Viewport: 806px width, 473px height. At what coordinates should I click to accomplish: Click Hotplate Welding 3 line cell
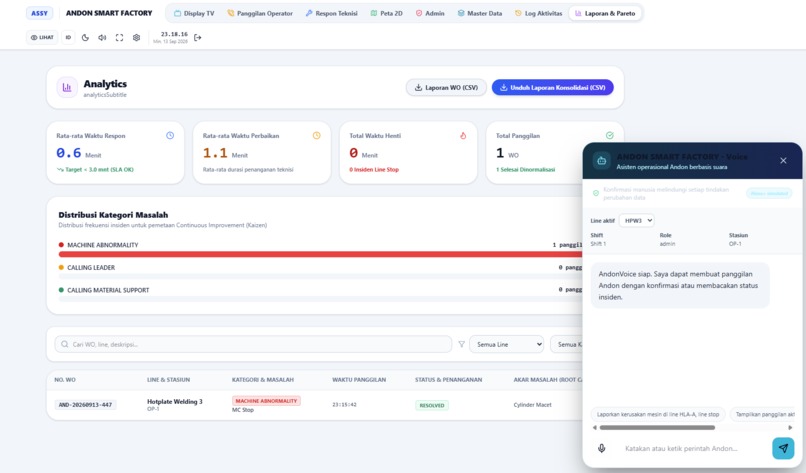click(x=175, y=402)
